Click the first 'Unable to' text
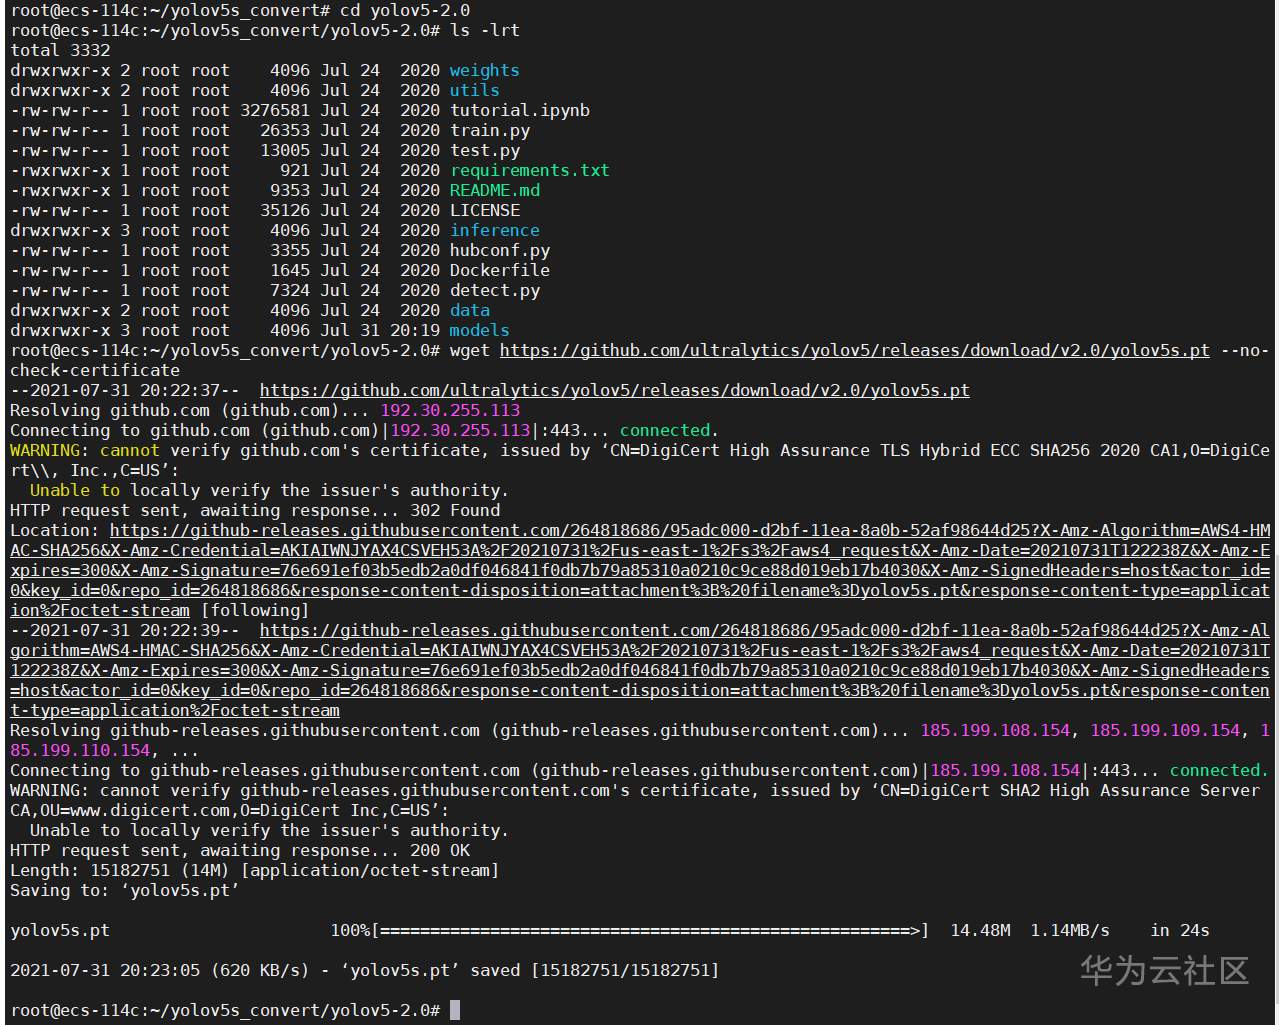The image size is (1279, 1026). coord(74,490)
